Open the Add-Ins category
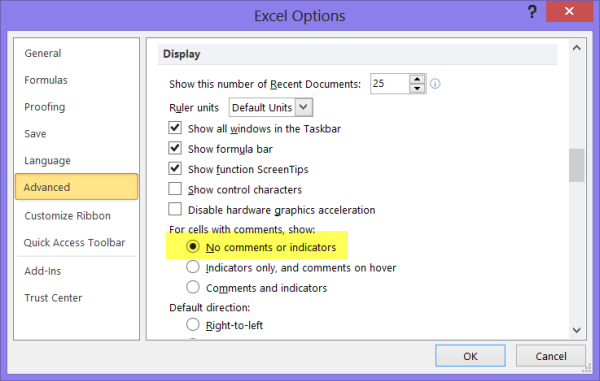600x381 pixels. tap(77, 271)
